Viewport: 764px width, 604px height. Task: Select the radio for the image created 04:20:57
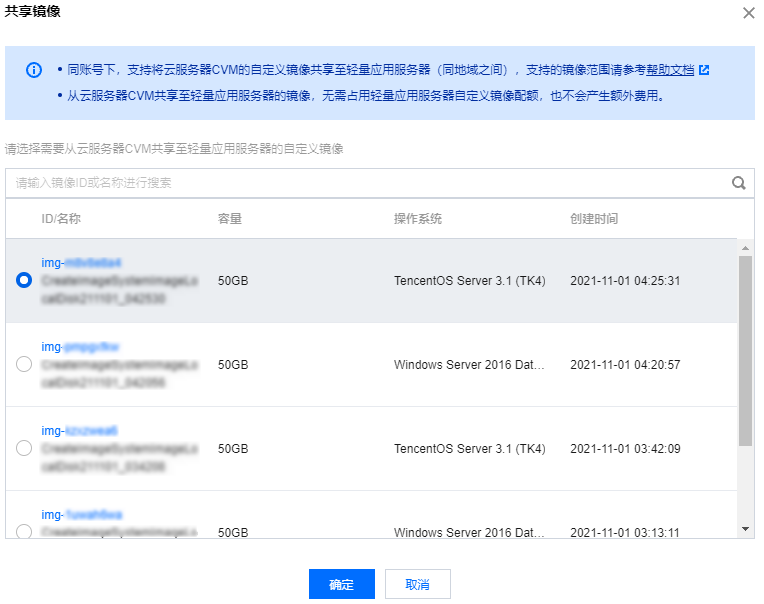pyautogui.click(x=24, y=364)
